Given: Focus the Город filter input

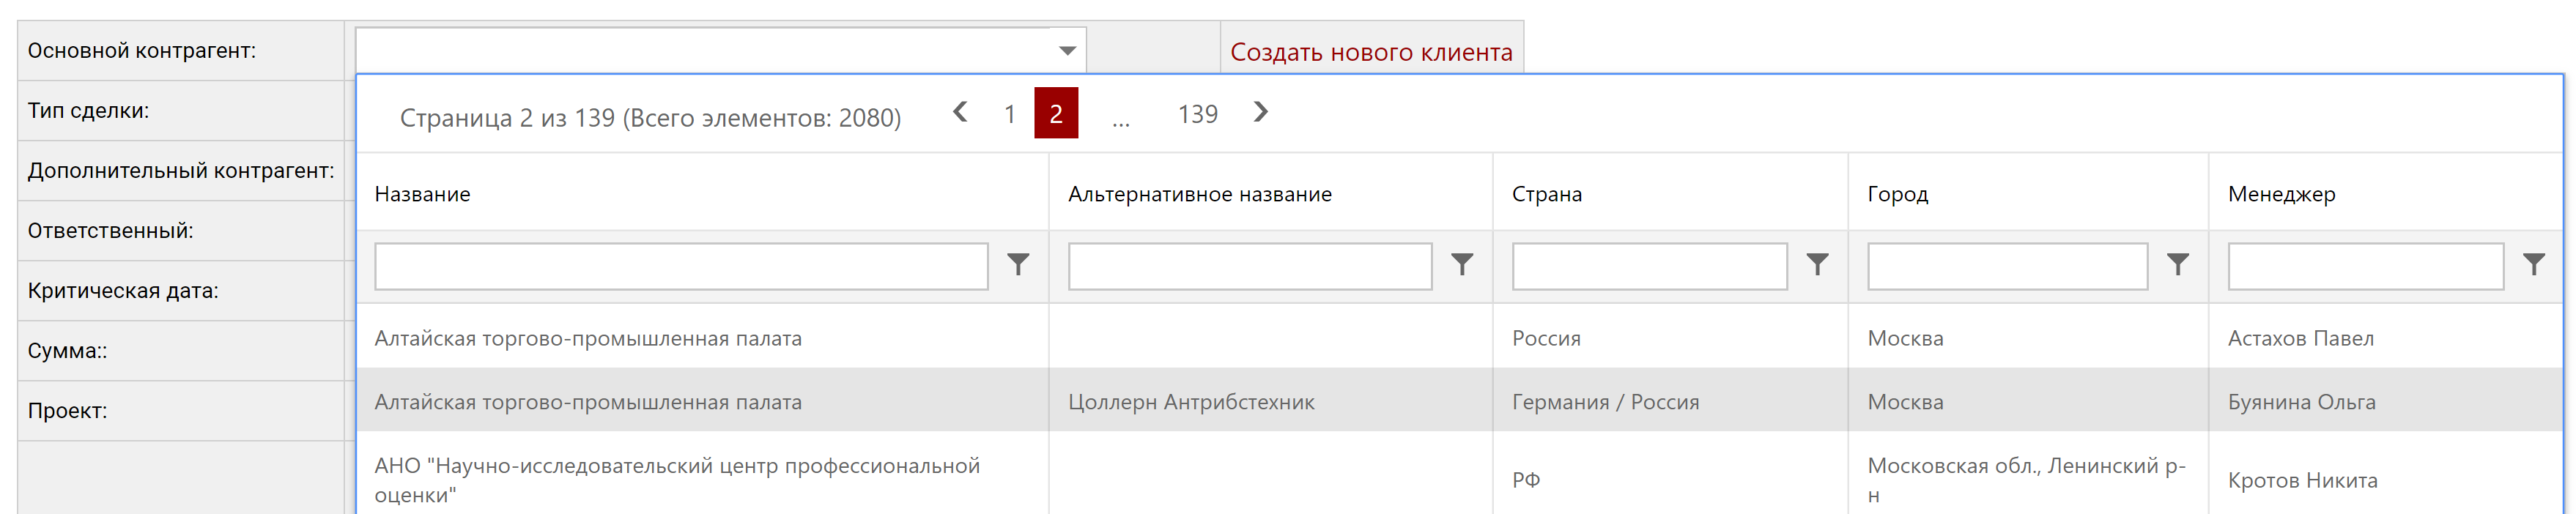Looking at the screenshot, I should 2006,266.
